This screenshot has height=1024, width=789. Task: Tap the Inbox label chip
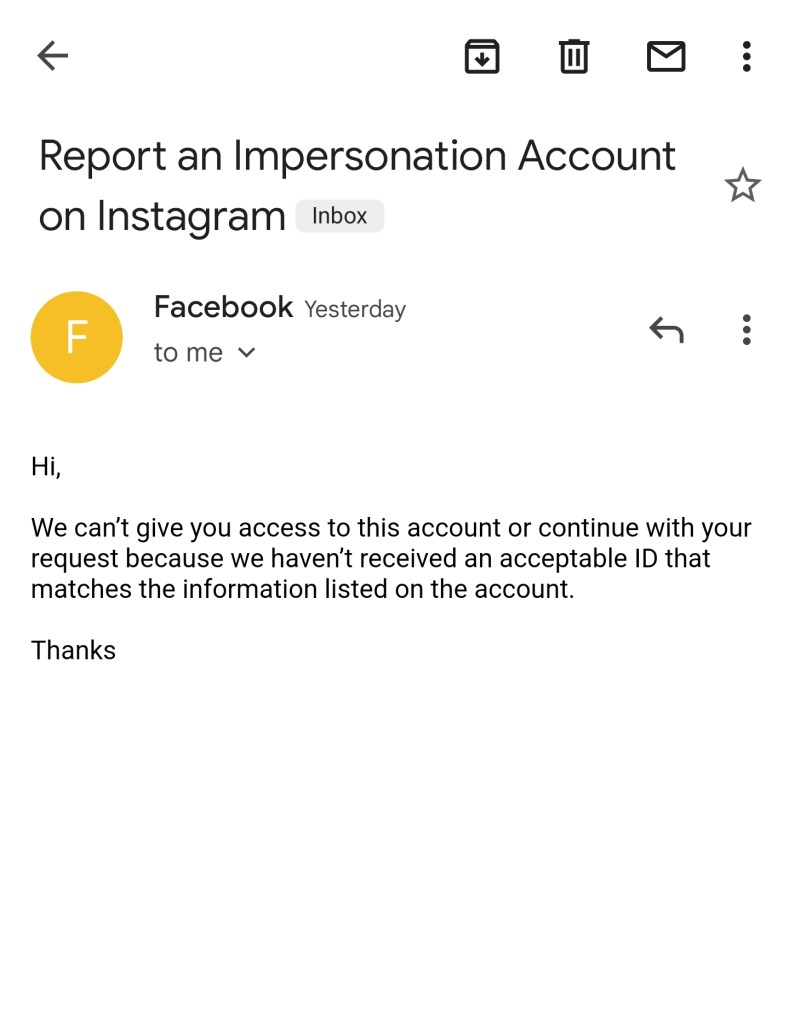(x=339, y=216)
